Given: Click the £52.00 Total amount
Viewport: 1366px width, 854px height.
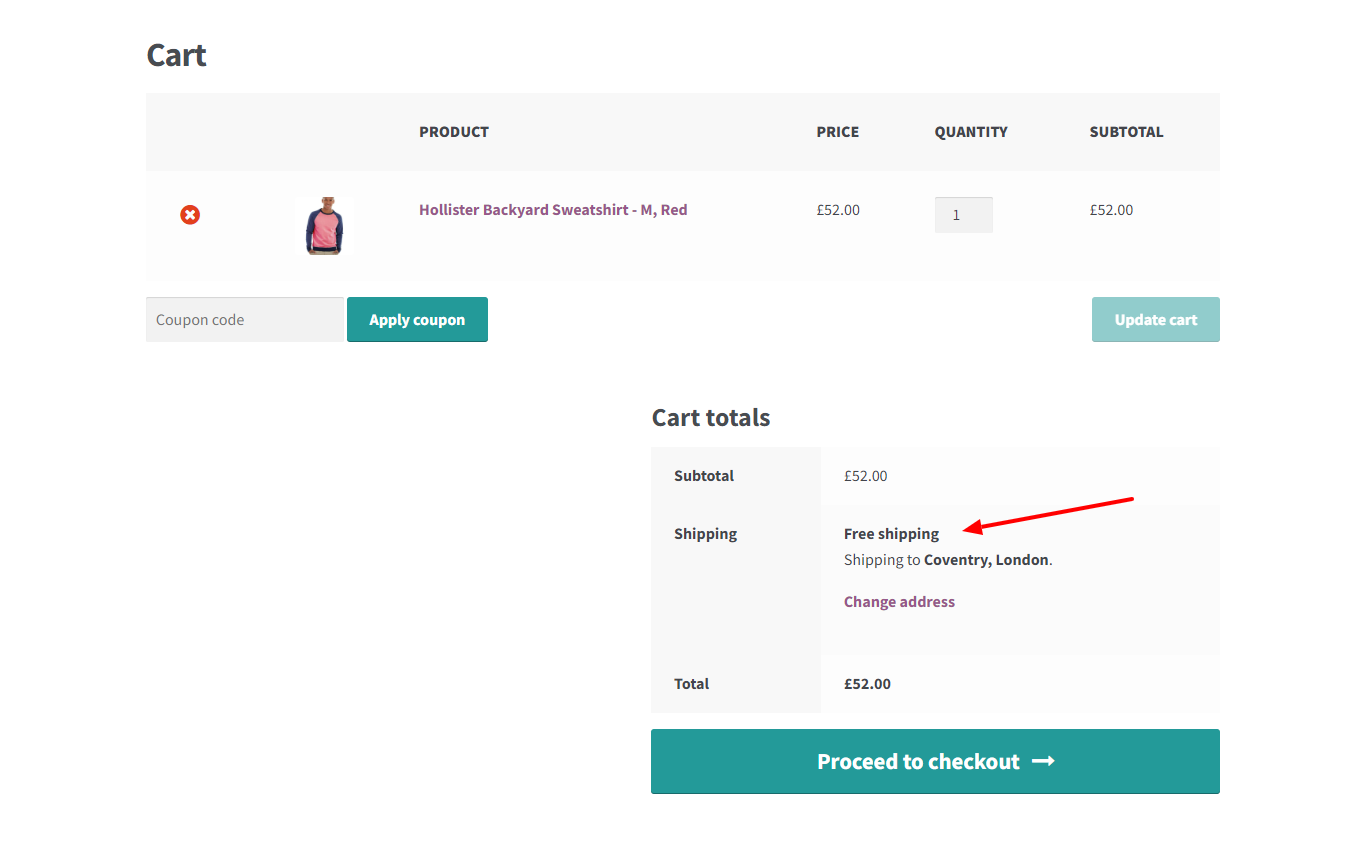Looking at the screenshot, I should tap(866, 683).
